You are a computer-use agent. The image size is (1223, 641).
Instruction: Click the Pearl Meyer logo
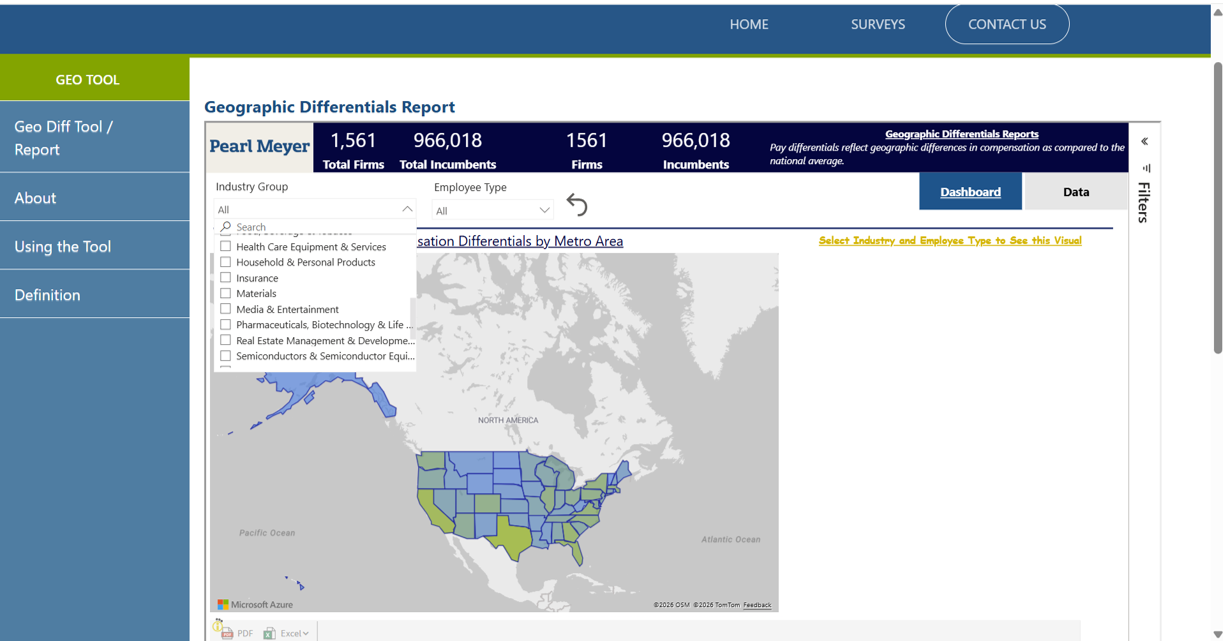(259, 147)
